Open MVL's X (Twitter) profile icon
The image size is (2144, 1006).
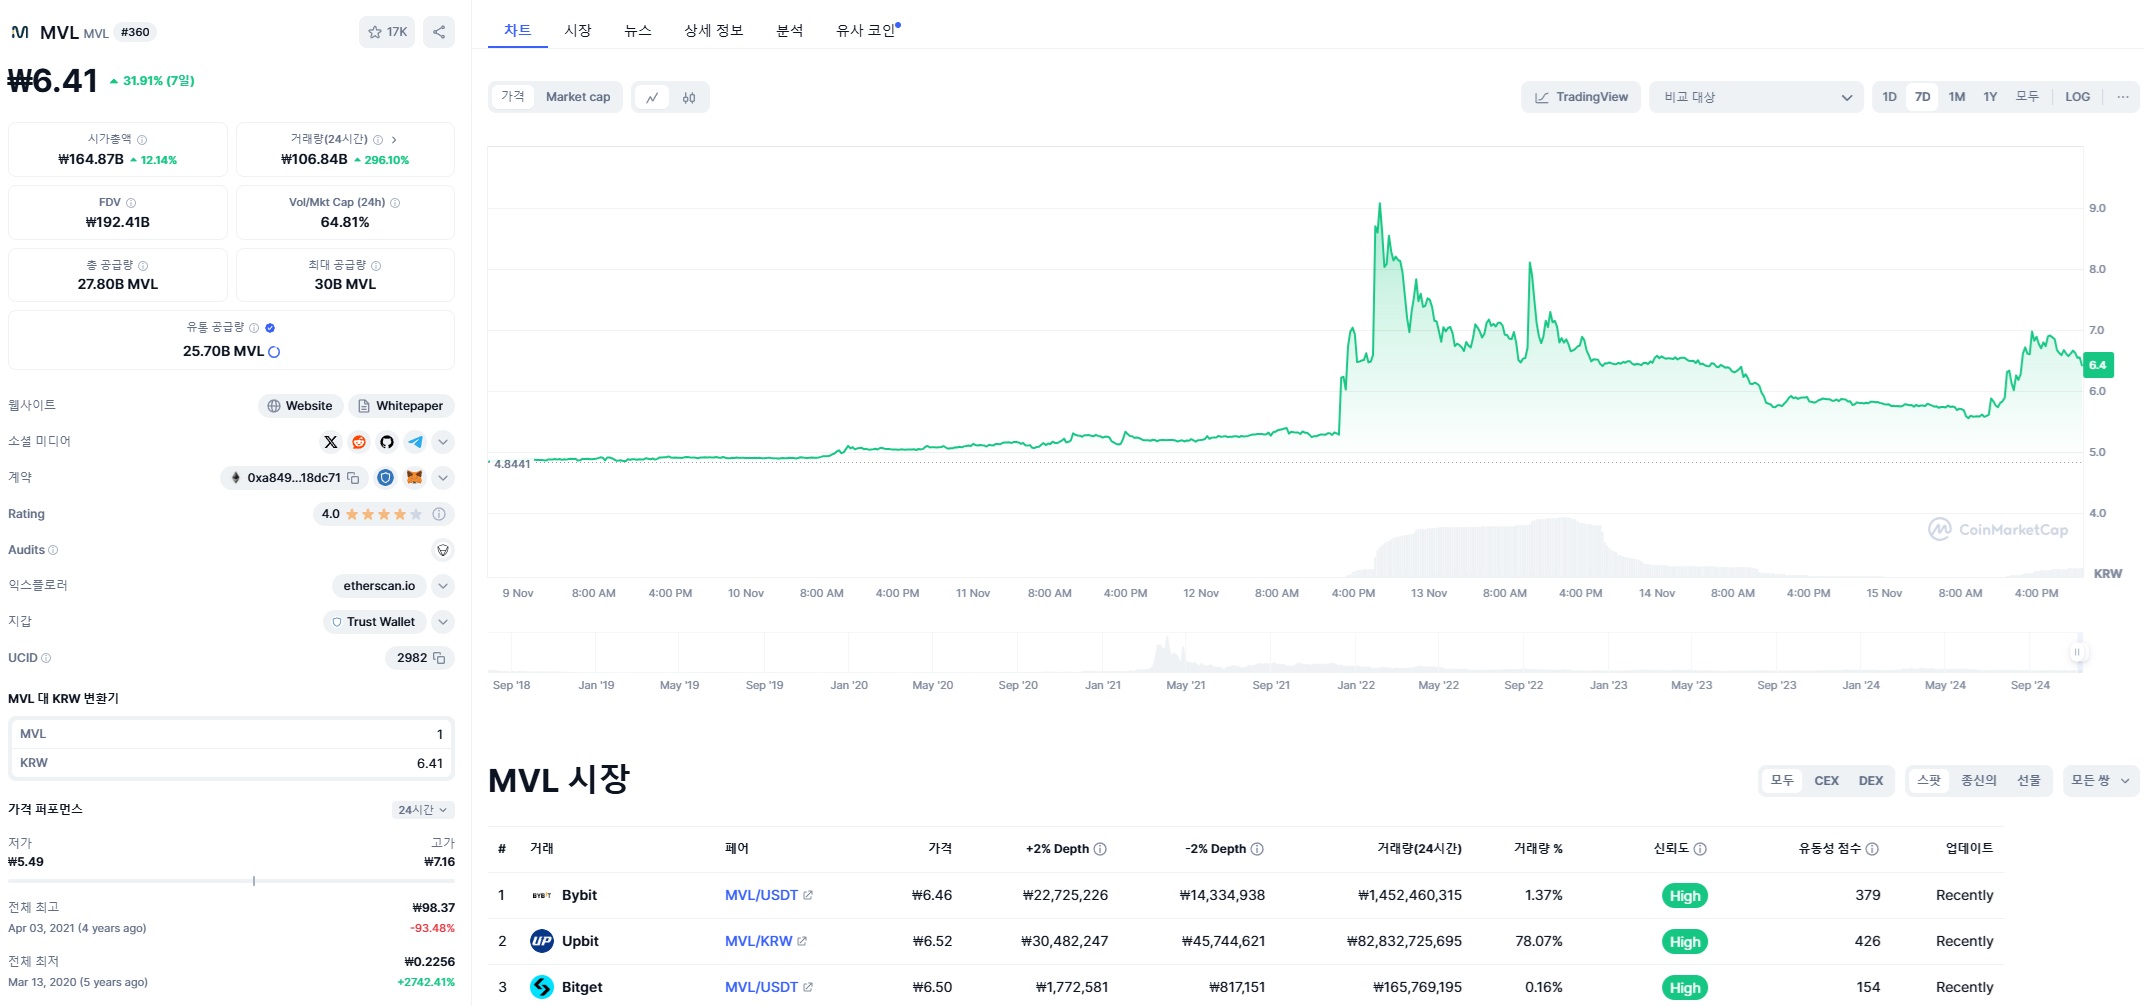coord(331,442)
